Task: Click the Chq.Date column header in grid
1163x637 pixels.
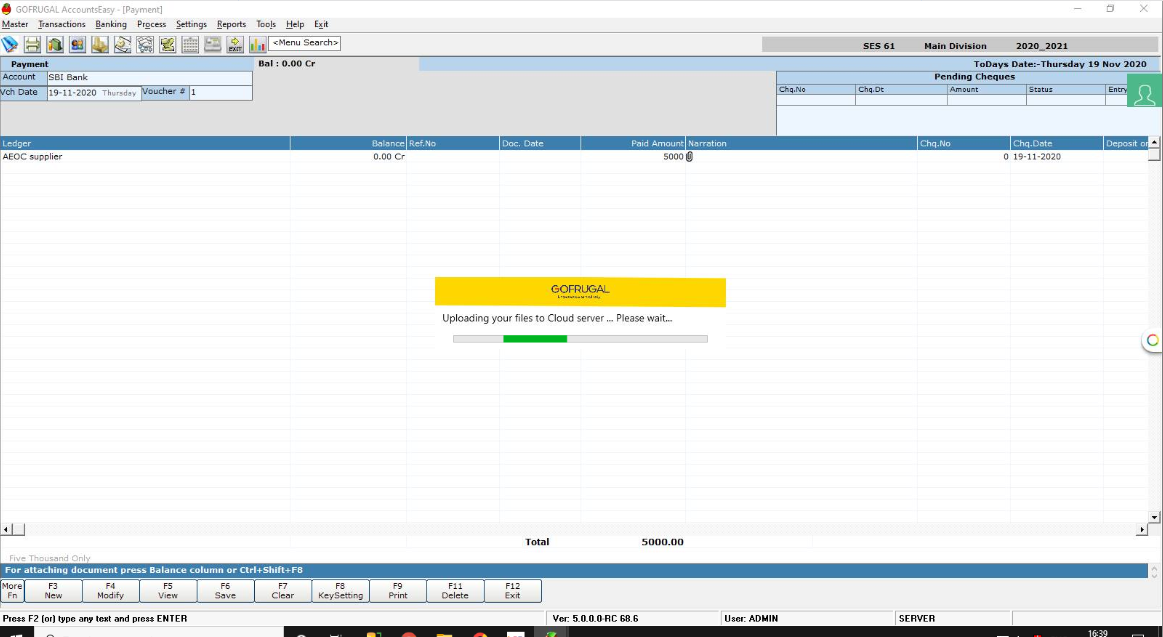Action: (1057, 143)
